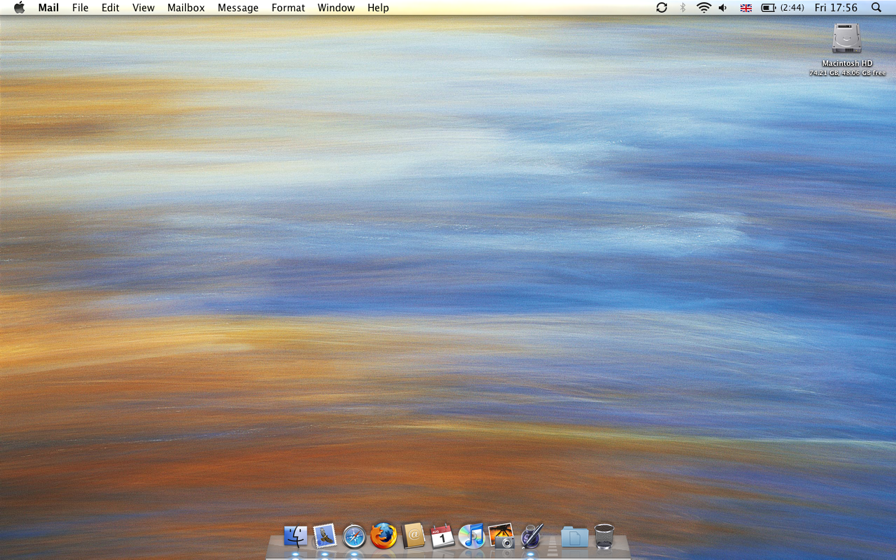This screenshot has height=560, width=896.
Task: Open Finder from the dock
Action: (295, 537)
